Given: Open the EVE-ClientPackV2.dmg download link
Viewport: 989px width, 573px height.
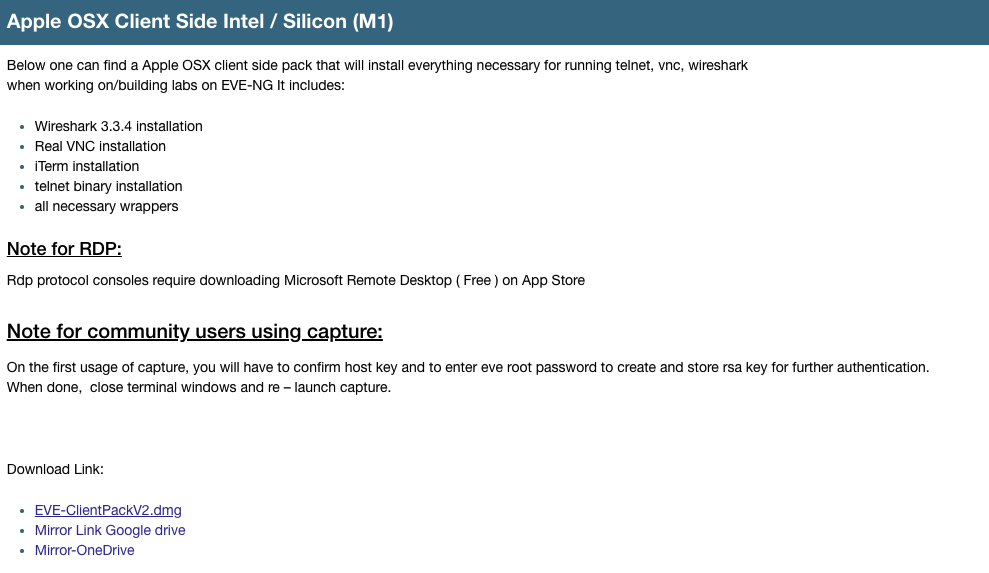Looking at the screenshot, I should (x=108, y=510).
